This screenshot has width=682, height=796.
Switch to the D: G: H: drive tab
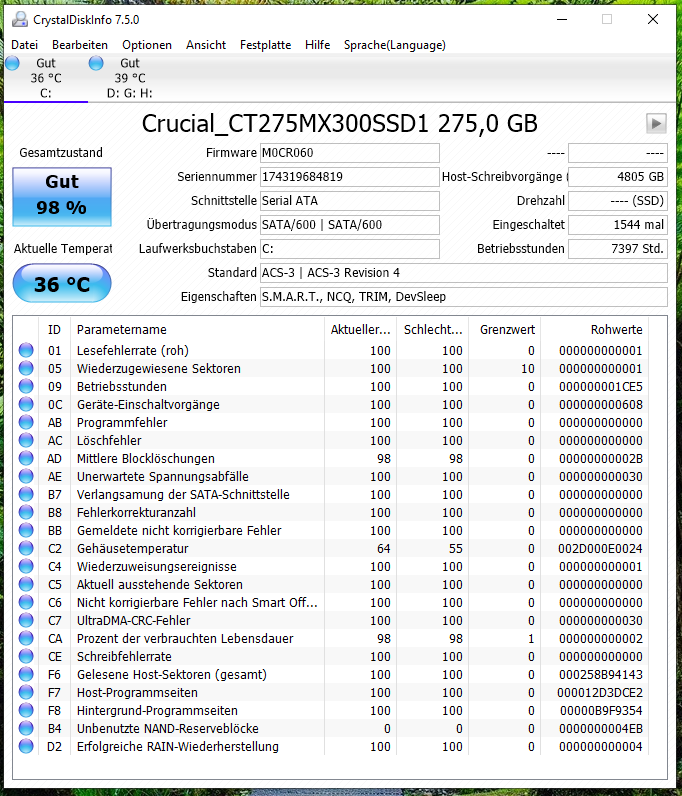[x=129, y=78]
